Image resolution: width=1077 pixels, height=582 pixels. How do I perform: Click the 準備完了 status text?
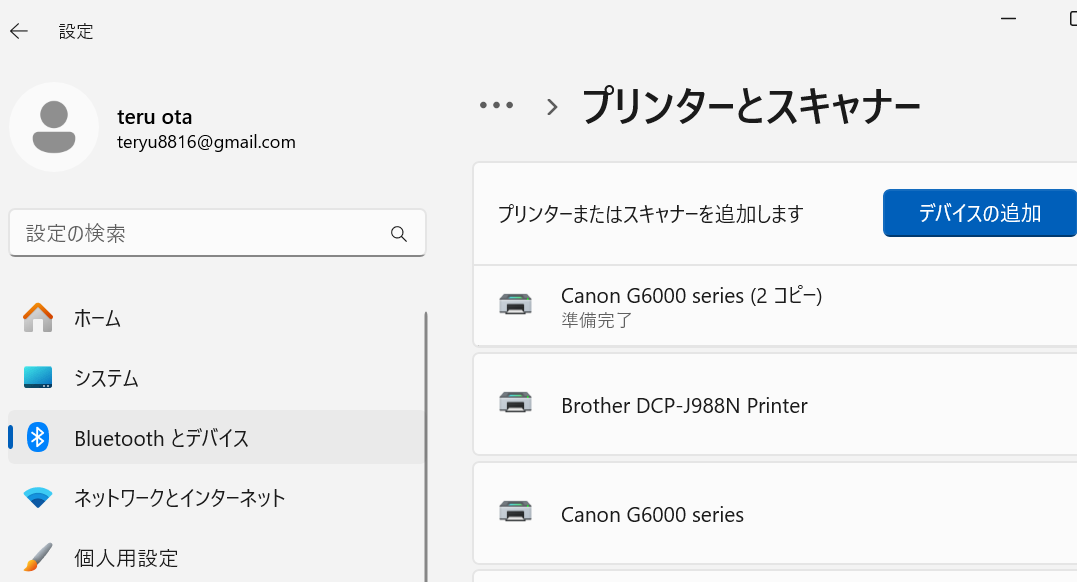click(596, 320)
